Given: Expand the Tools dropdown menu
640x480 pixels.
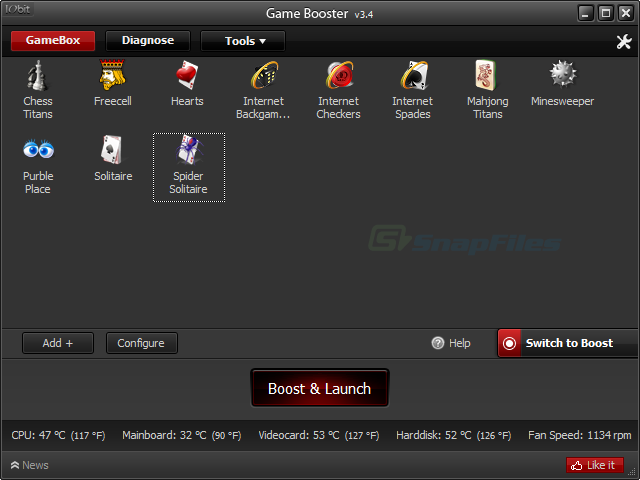Looking at the screenshot, I should pos(243,41).
